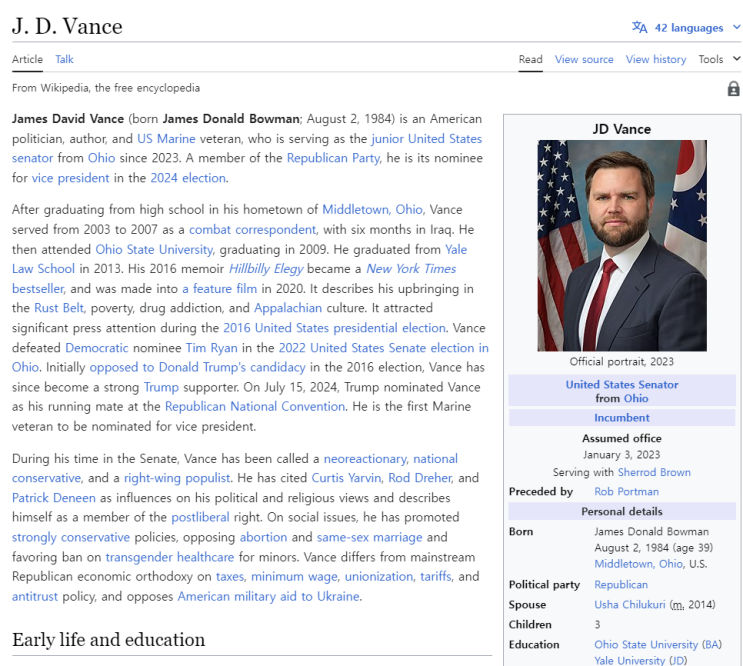Click the same-sex marriage link
743x666 pixels.
point(369,537)
